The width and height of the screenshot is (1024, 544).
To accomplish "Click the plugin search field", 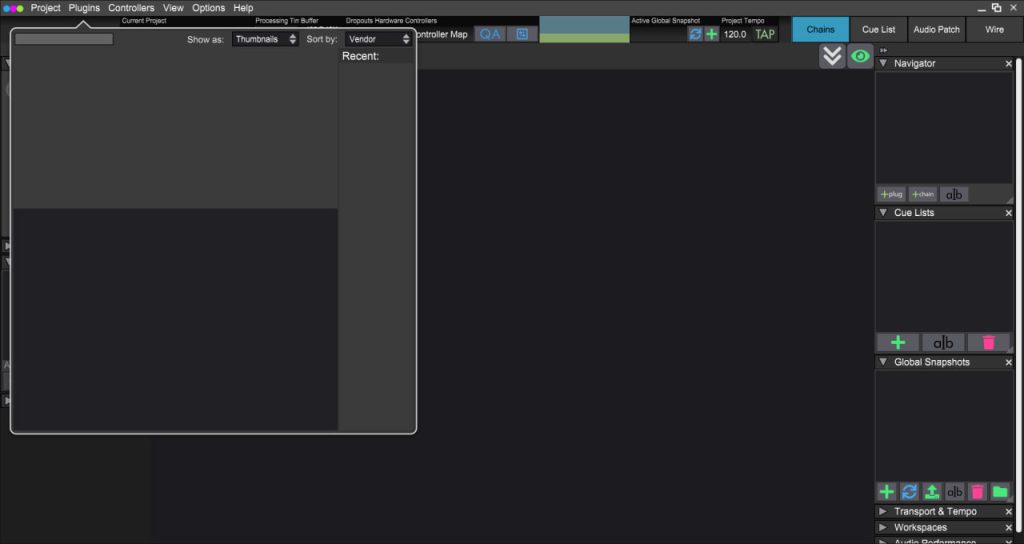I will tap(64, 39).
